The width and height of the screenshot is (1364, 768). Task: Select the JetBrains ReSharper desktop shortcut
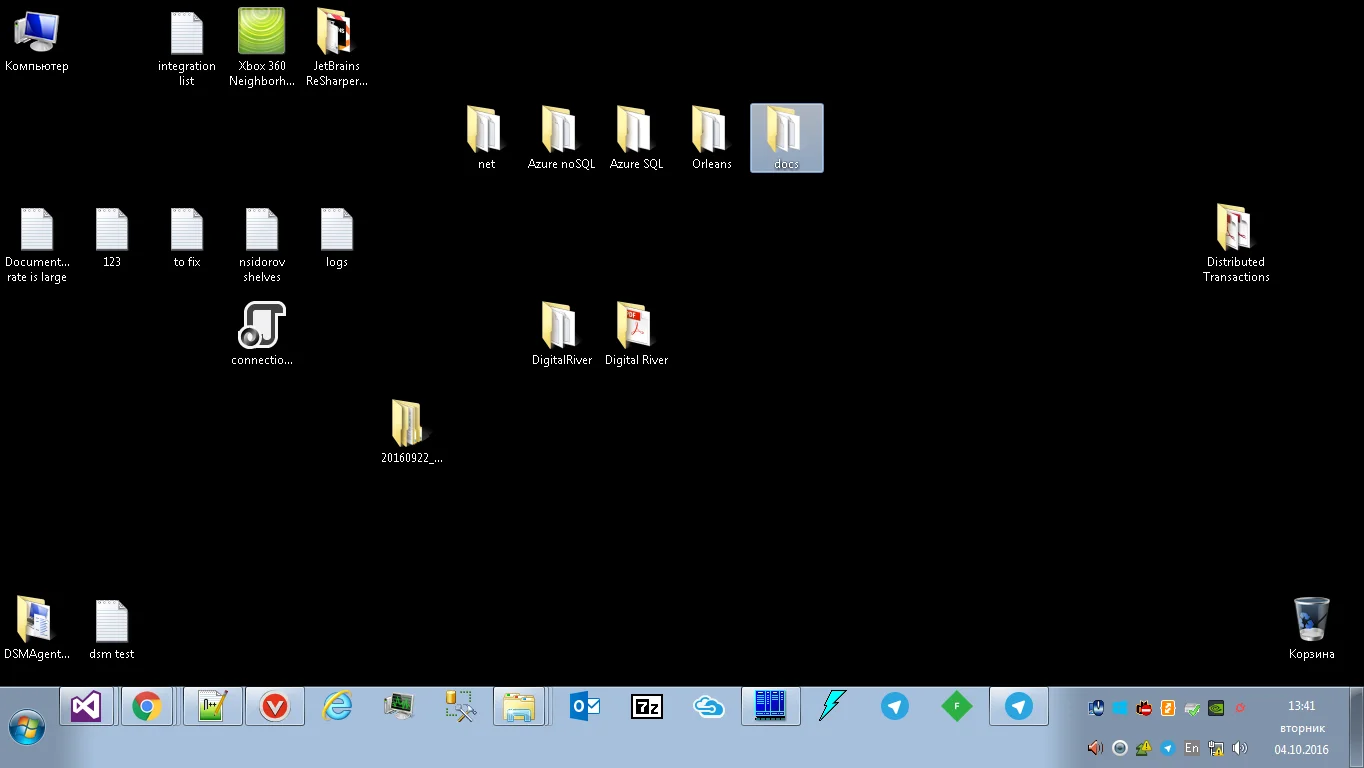[x=336, y=46]
